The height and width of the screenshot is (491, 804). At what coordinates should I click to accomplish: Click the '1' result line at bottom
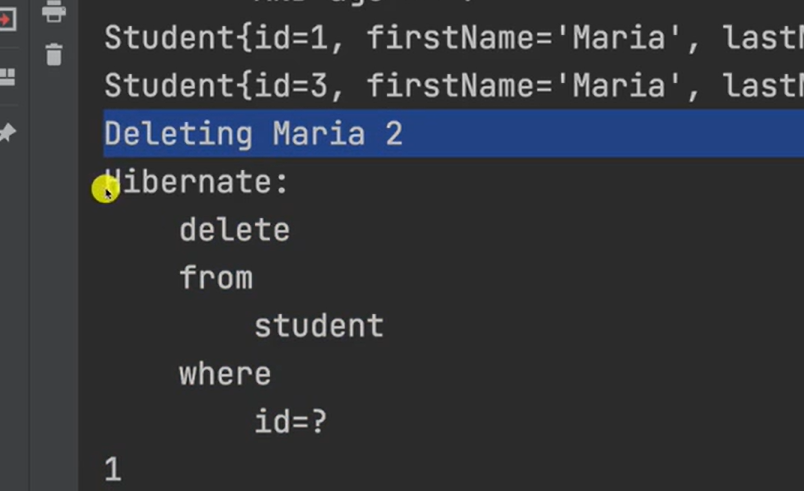[x=113, y=469]
